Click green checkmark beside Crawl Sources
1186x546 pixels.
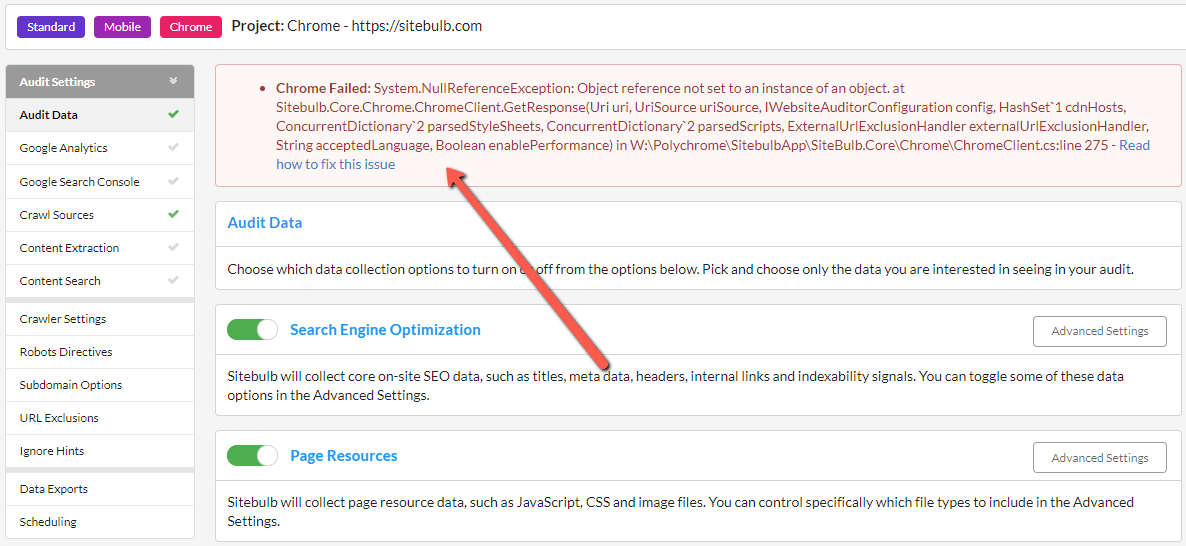point(173,214)
